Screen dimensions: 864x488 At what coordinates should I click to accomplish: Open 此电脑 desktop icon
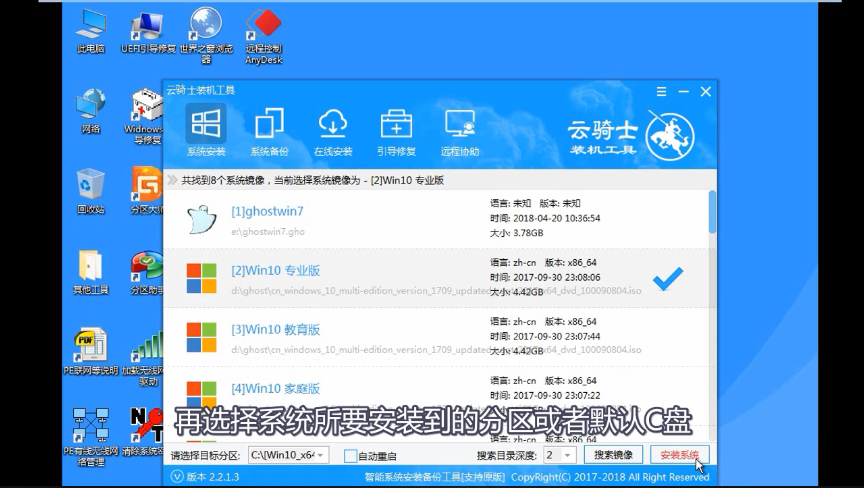tap(91, 31)
